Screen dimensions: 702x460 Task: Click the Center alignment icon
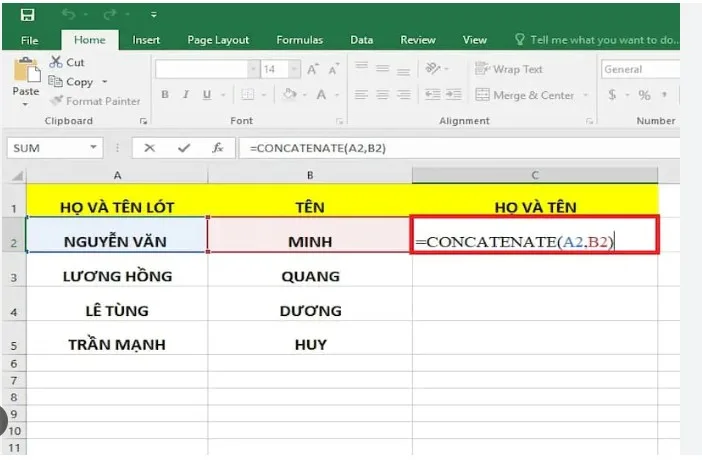[x=382, y=95]
